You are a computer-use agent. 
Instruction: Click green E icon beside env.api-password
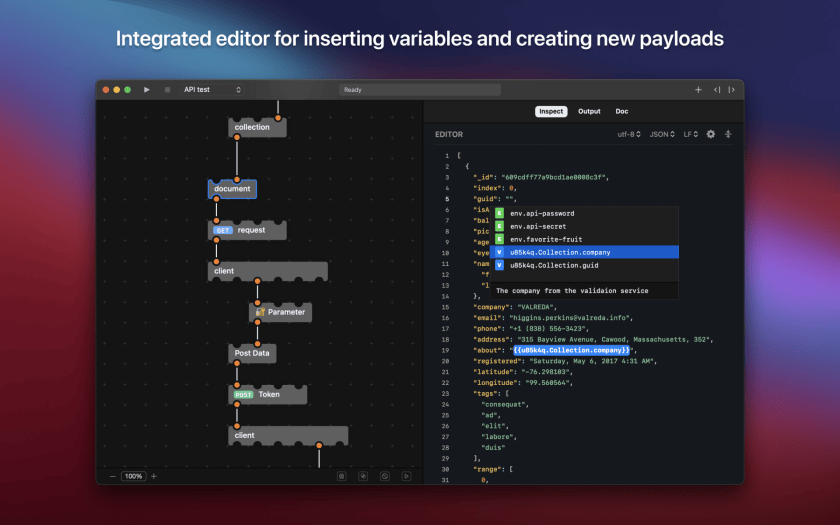[499, 213]
